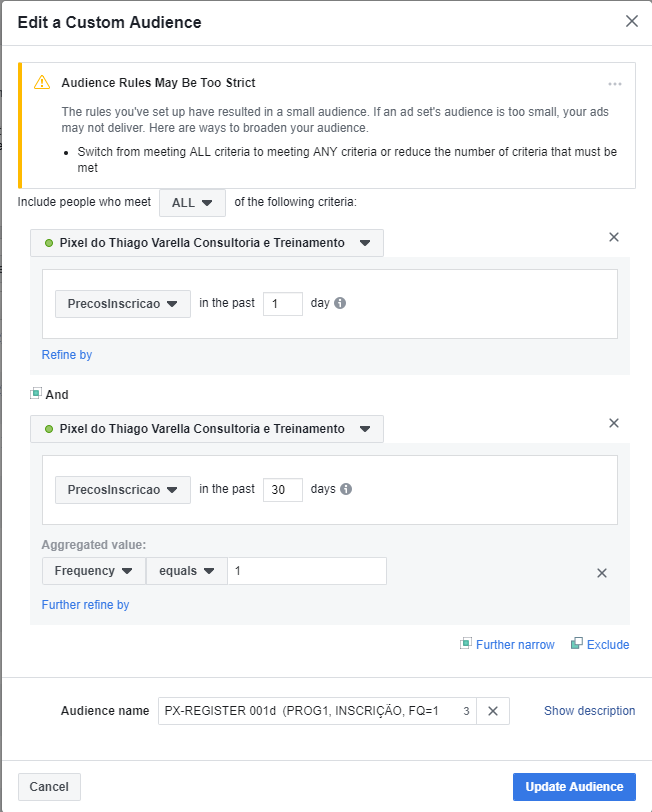
Task: Remove the first pixel rule section
Action: pos(614,237)
